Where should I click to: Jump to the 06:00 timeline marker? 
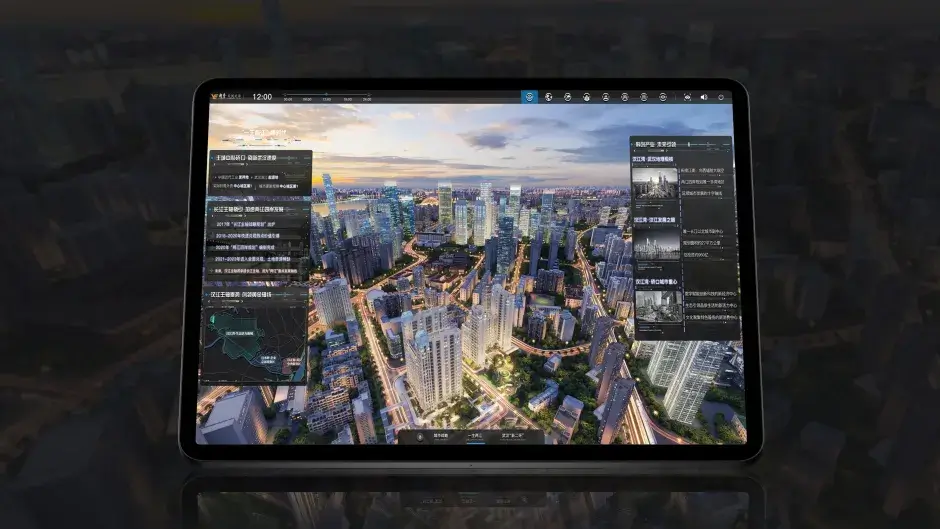click(x=308, y=99)
